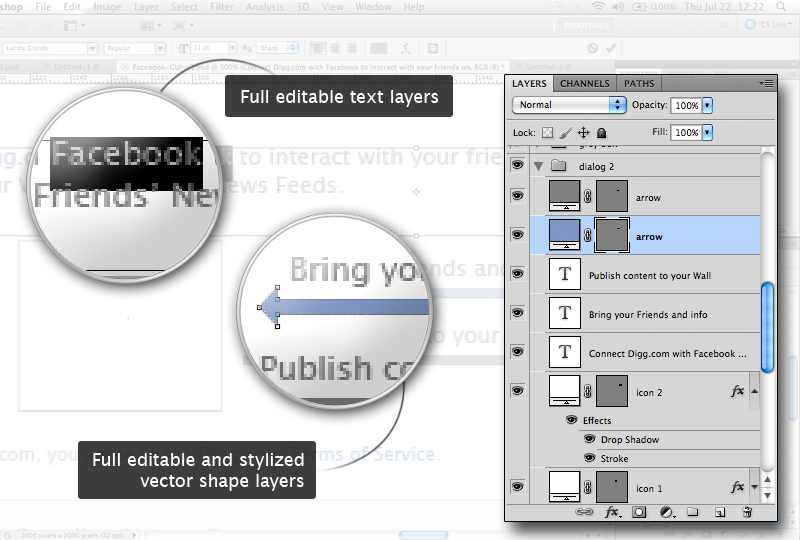Screen dimensions: 800x540
Task: Toggle the Drop Shadow effect visibility
Action: (x=589, y=439)
